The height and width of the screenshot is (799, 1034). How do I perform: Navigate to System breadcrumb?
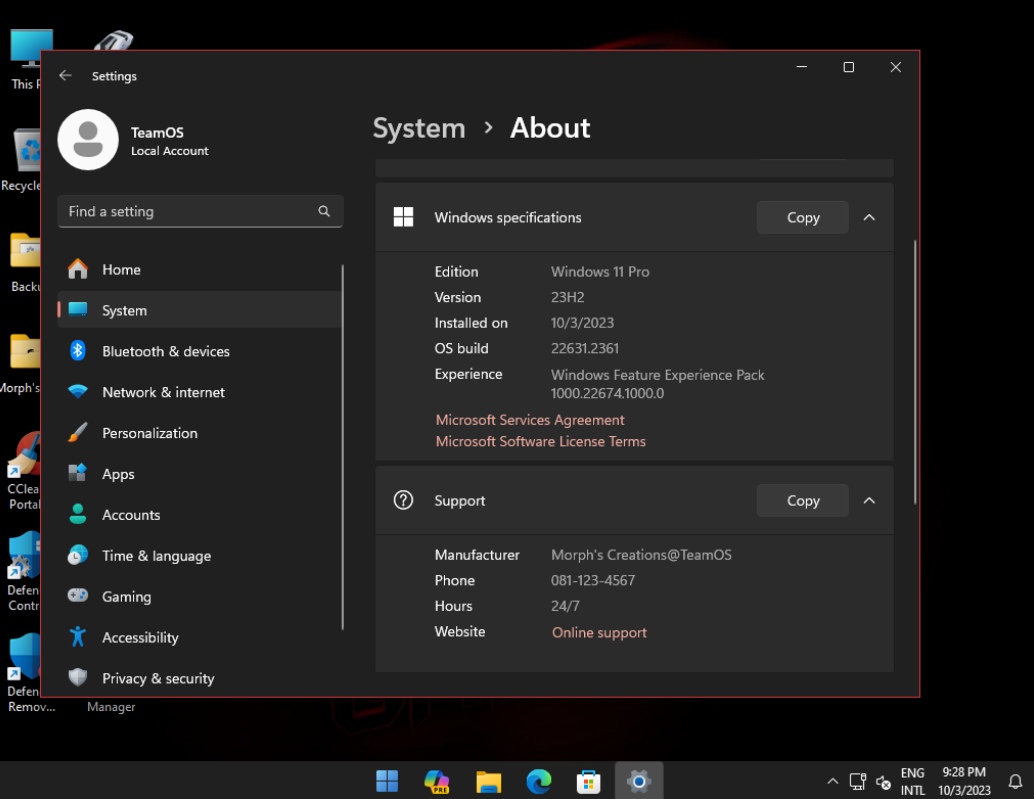pyautogui.click(x=419, y=128)
